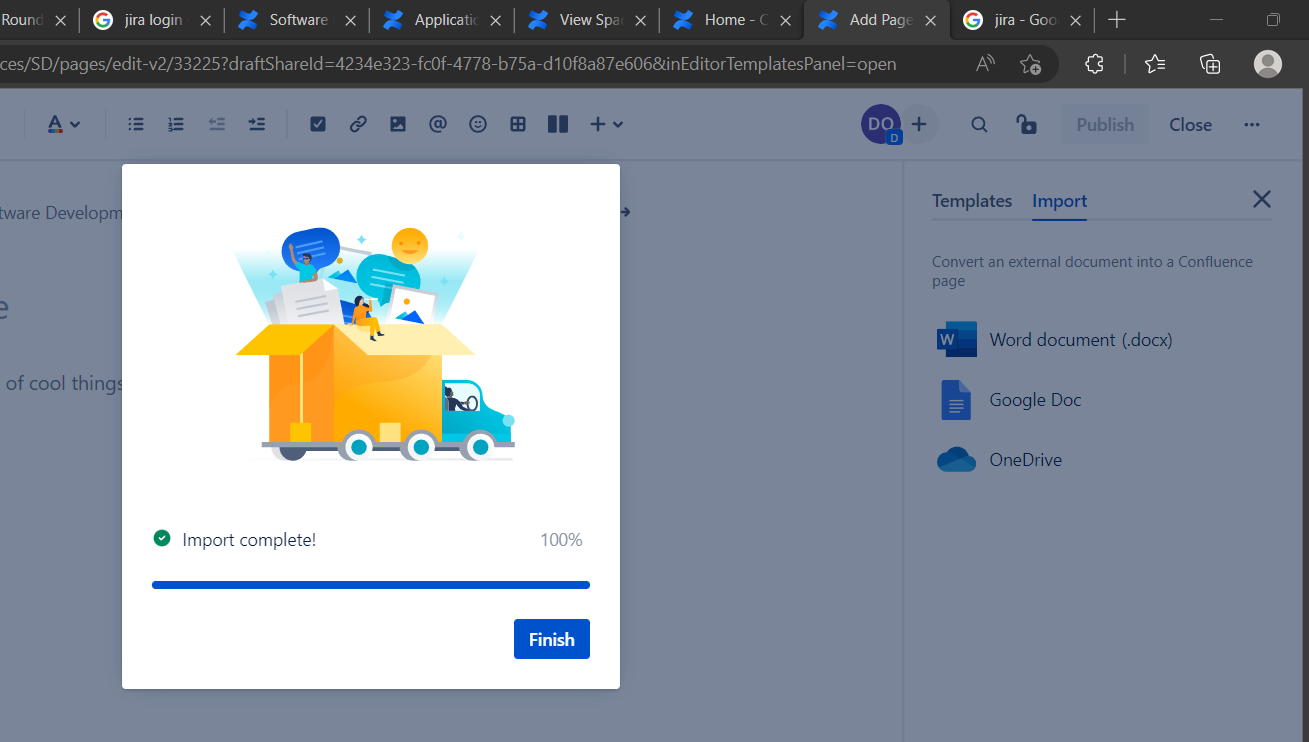
Task: Select the Import tab
Action: (1059, 201)
